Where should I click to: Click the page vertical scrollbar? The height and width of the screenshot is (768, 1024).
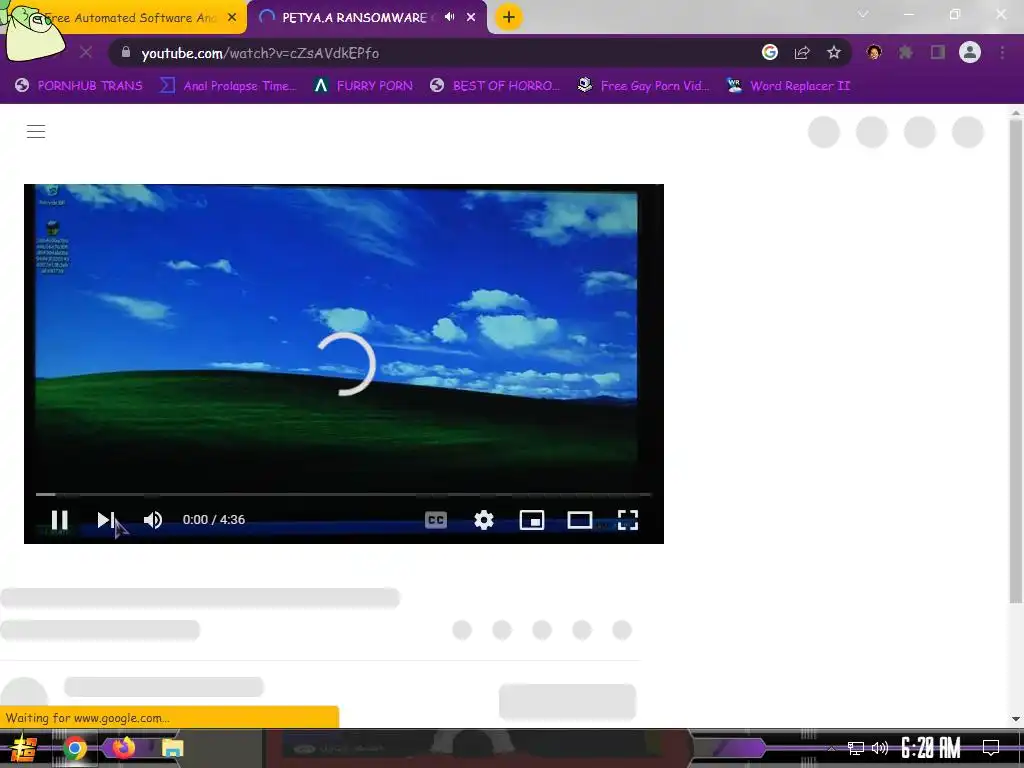[x=1016, y=361]
